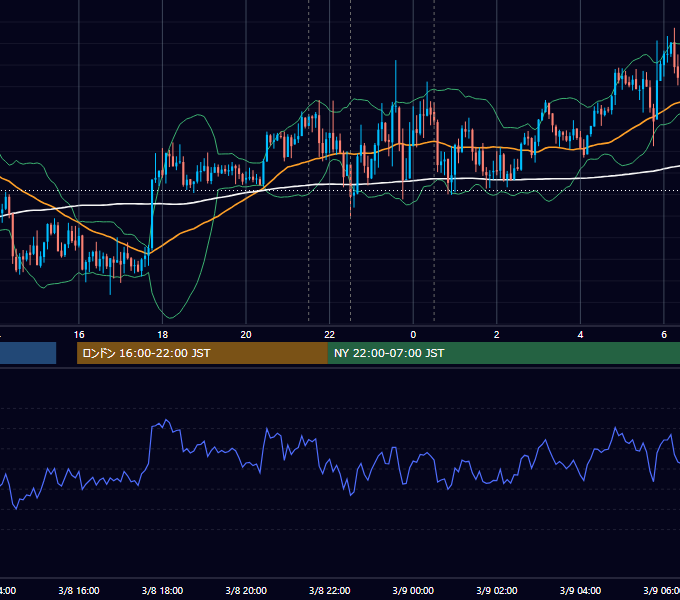
Task: Click the 3/8 22:00 date label
Action: point(330,590)
